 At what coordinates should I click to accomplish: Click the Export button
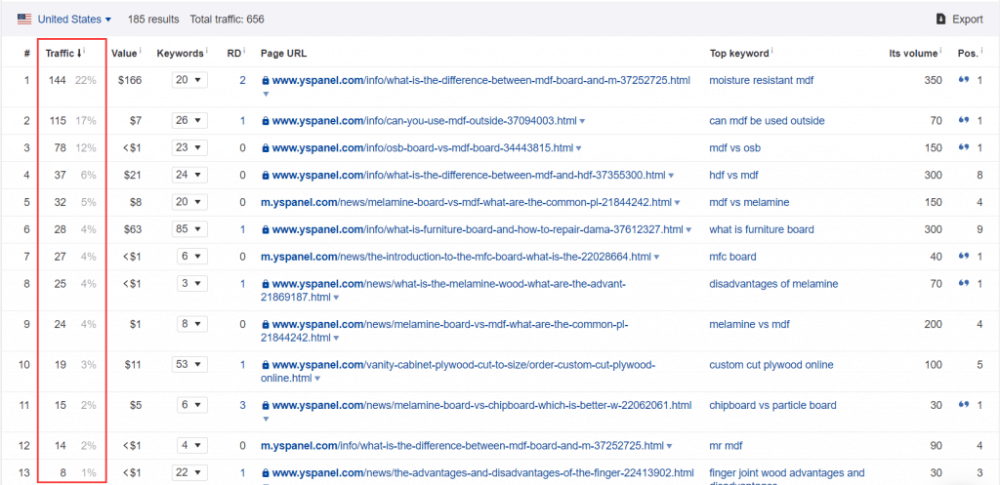click(x=959, y=19)
